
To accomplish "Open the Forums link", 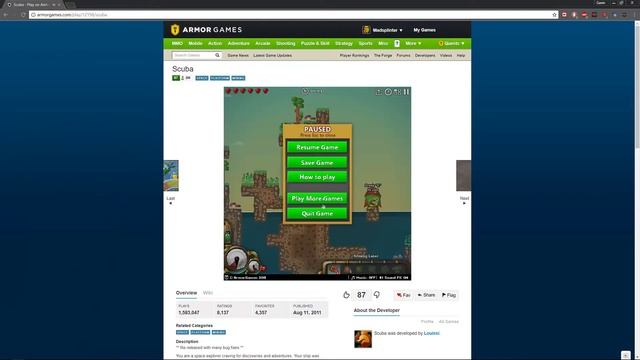I will click(x=403, y=56).
